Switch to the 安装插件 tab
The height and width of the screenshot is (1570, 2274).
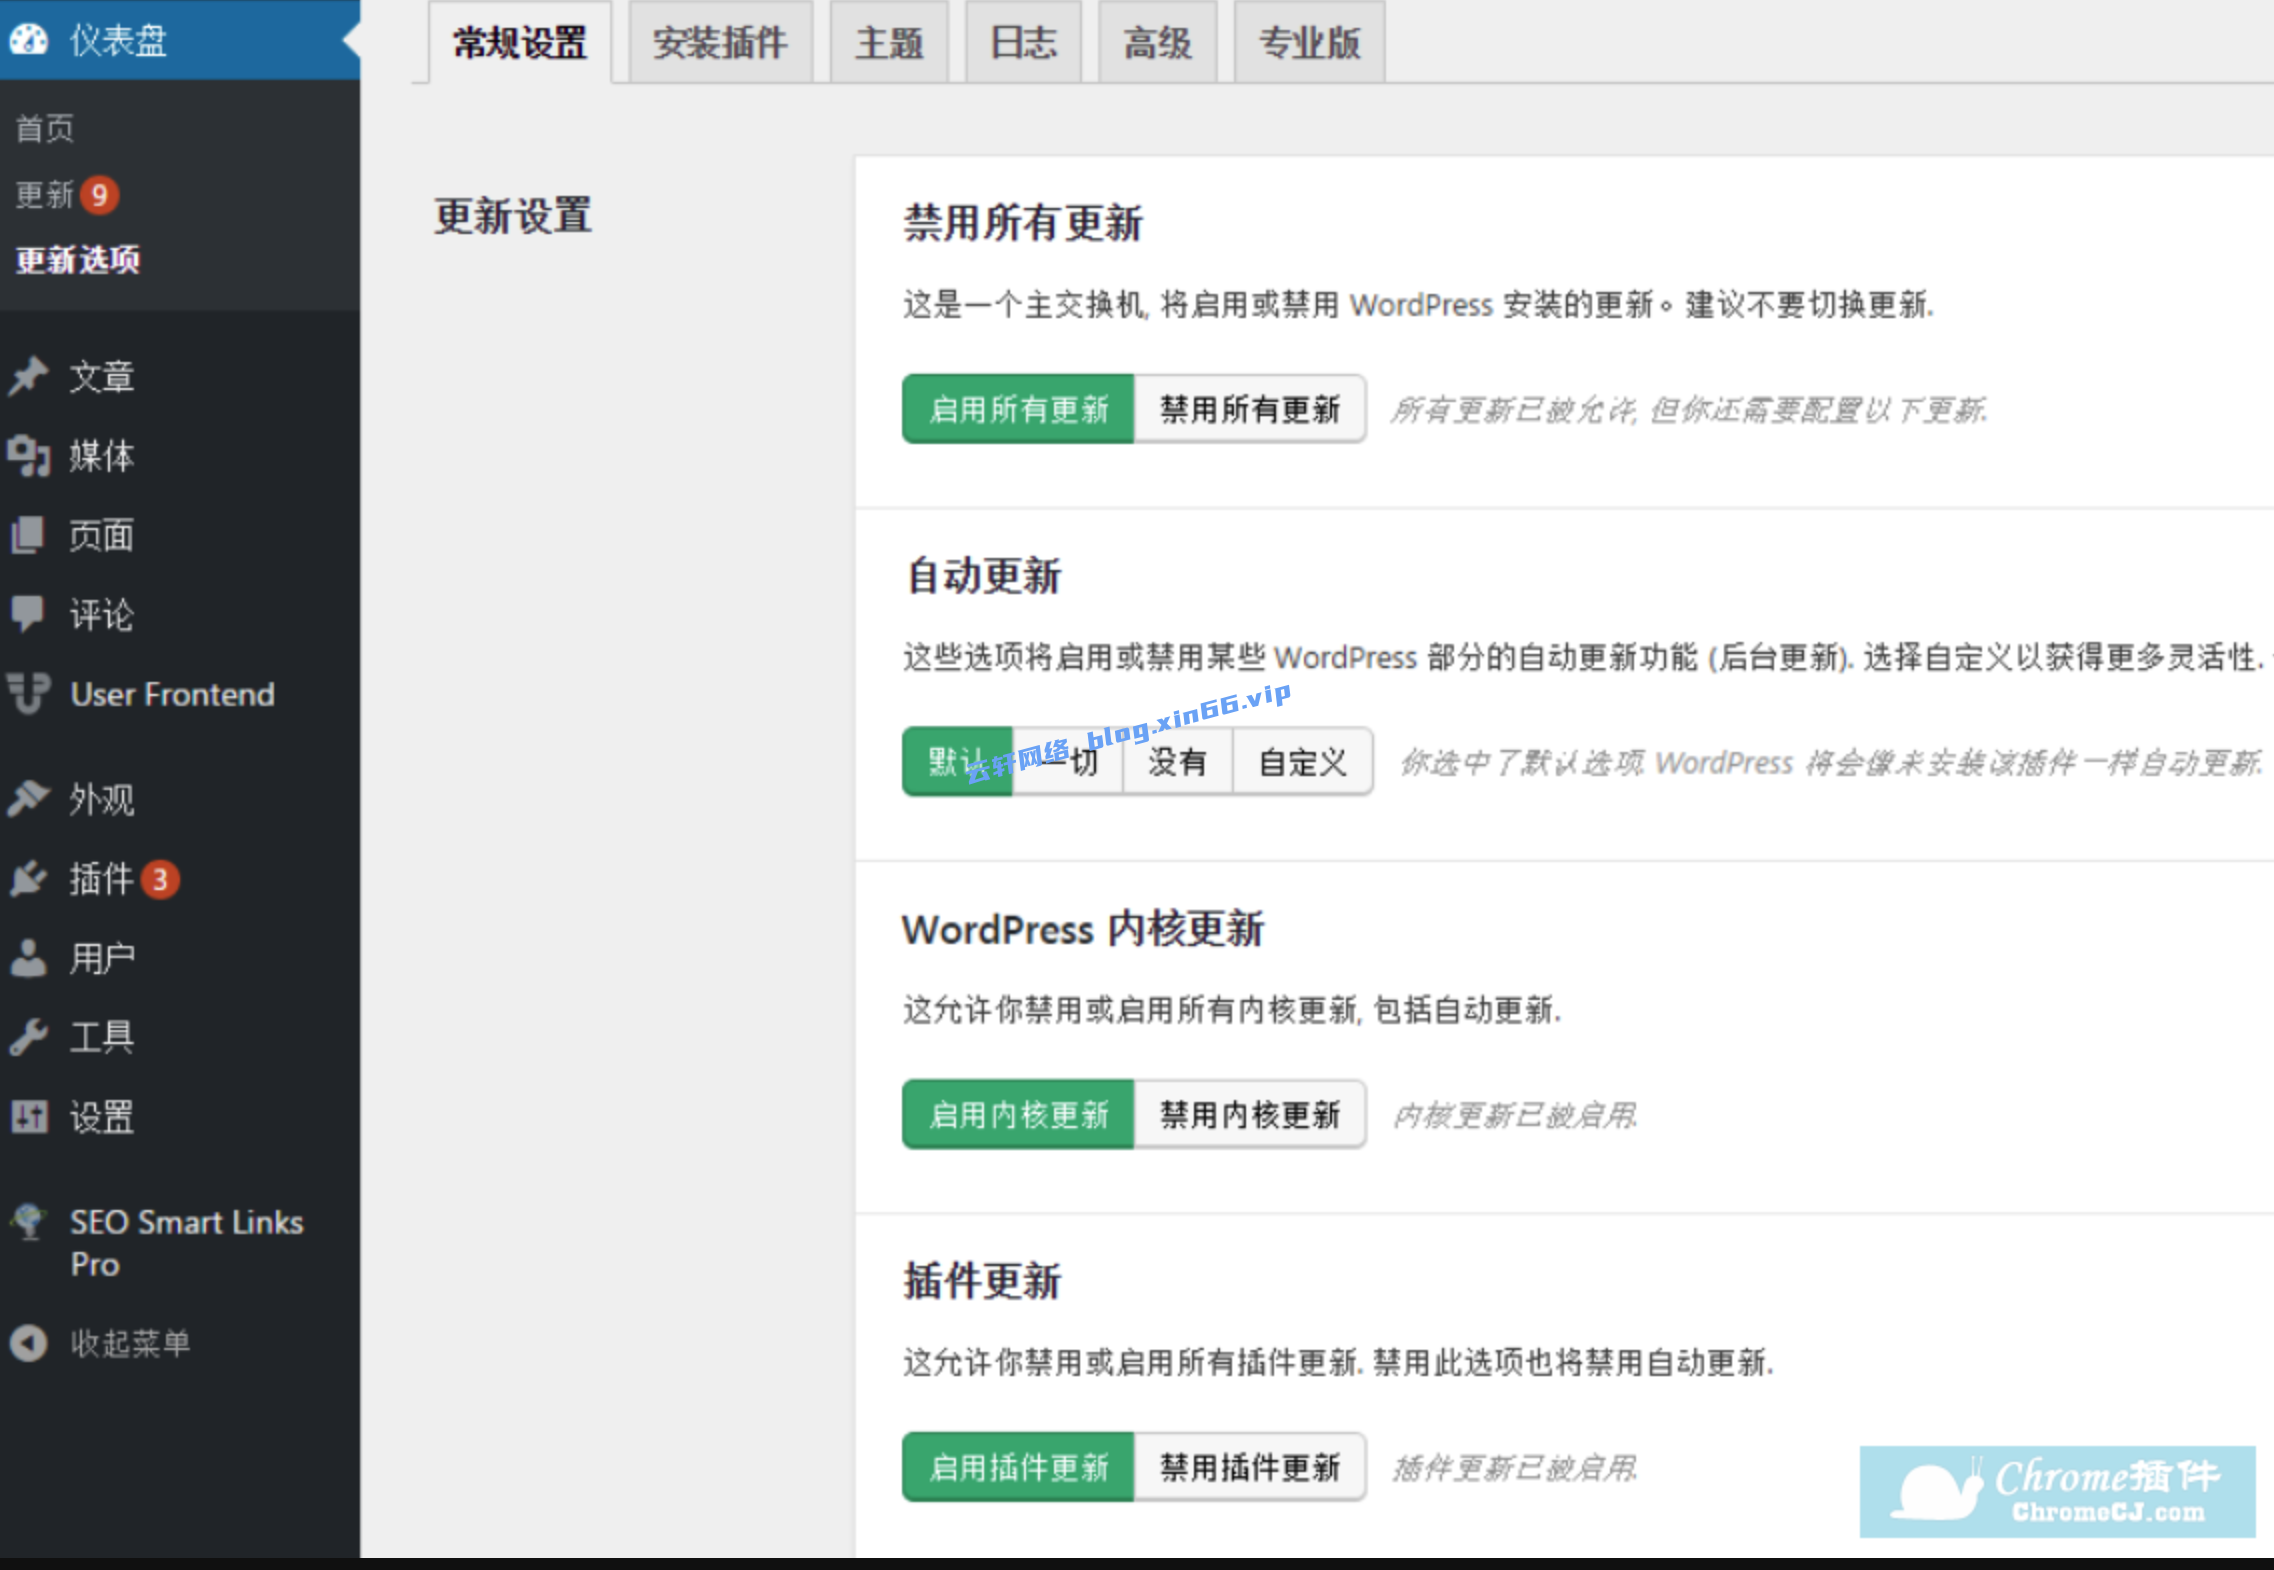(x=720, y=42)
